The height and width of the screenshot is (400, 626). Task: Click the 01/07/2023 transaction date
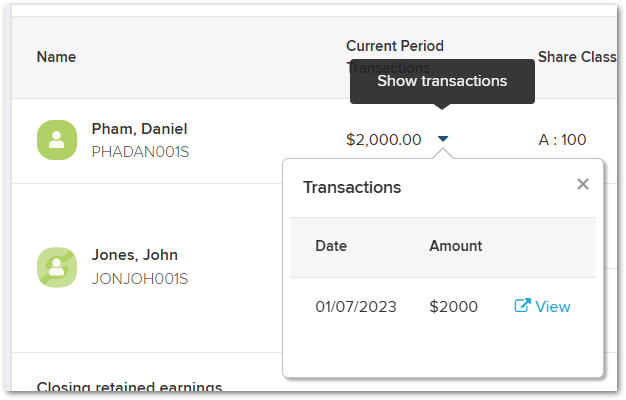coord(356,307)
